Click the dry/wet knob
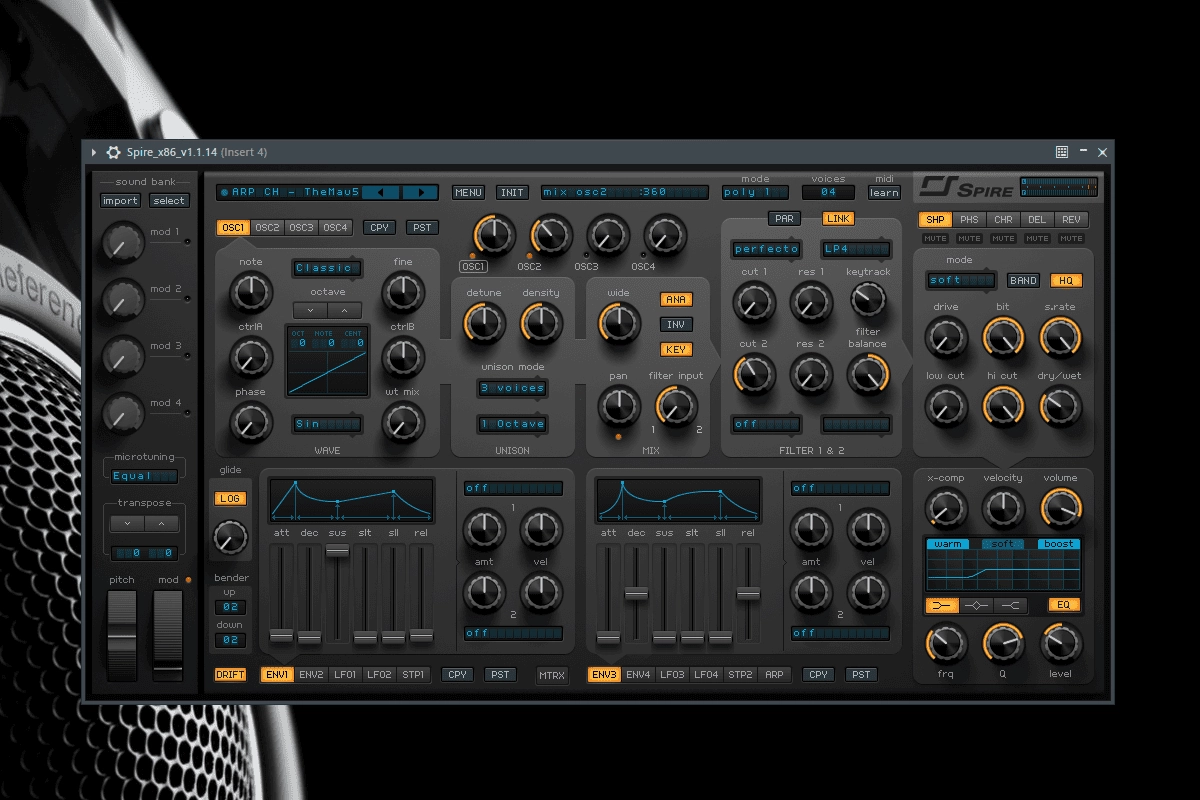This screenshot has width=1200, height=800. tap(1060, 406)
